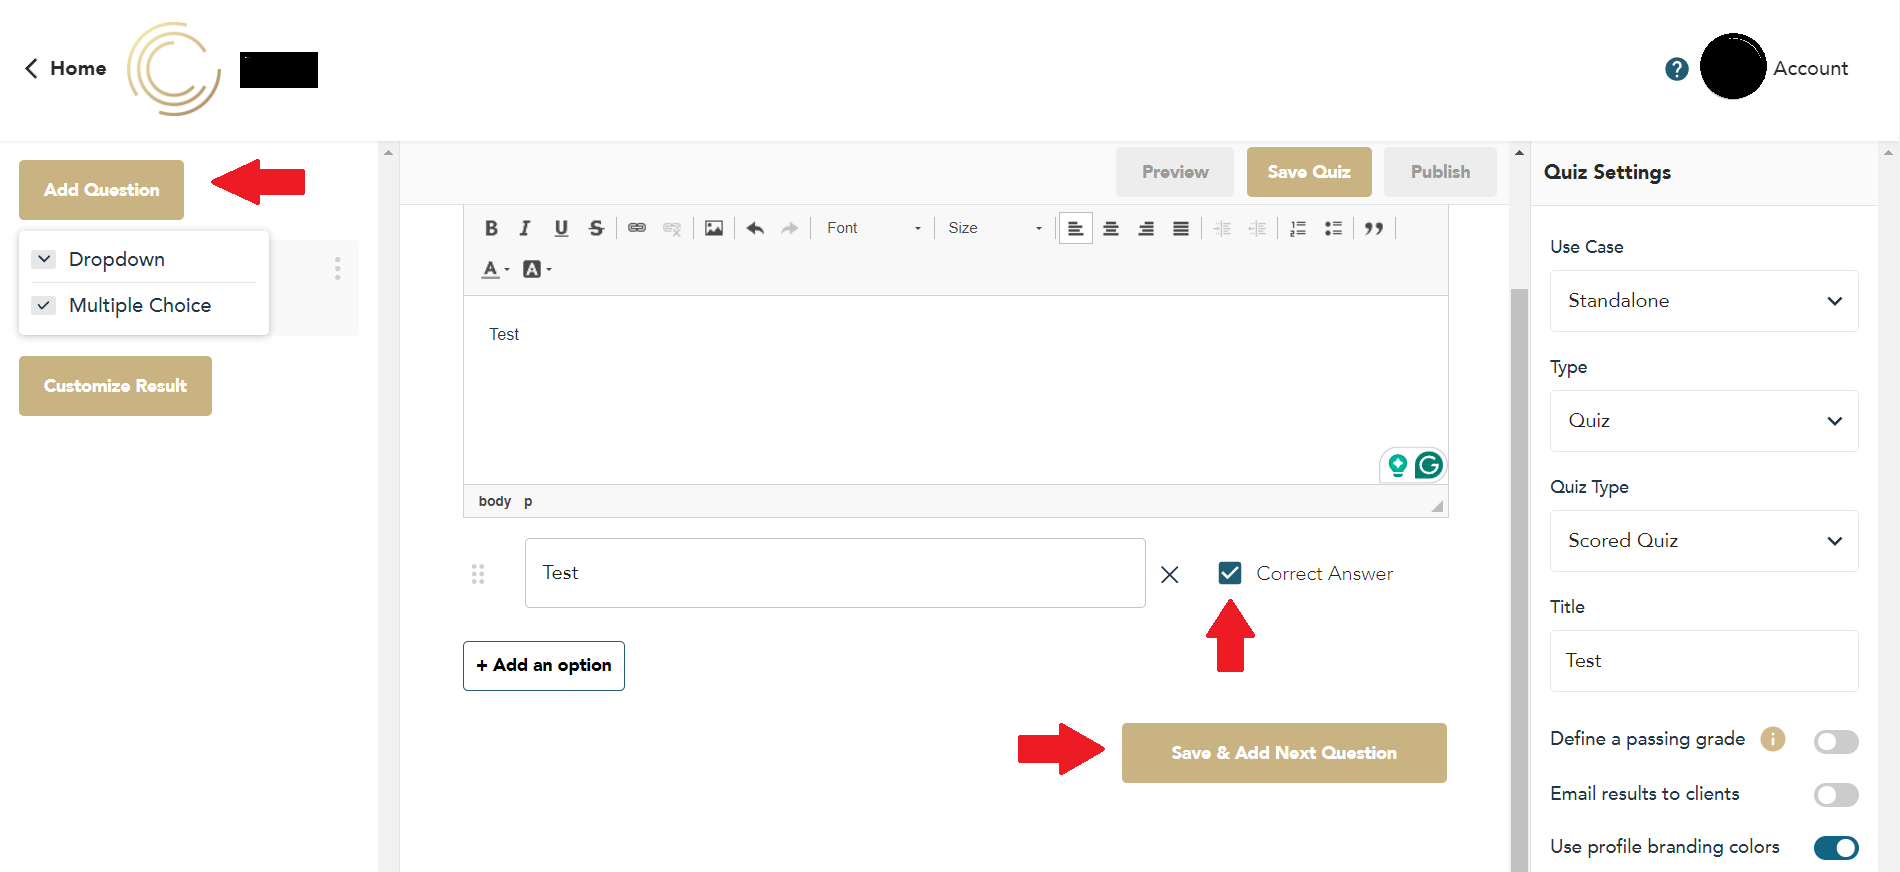Turn on Email results to clients
Viewport: 1900px width, 872px height.
click(1835, 795)
